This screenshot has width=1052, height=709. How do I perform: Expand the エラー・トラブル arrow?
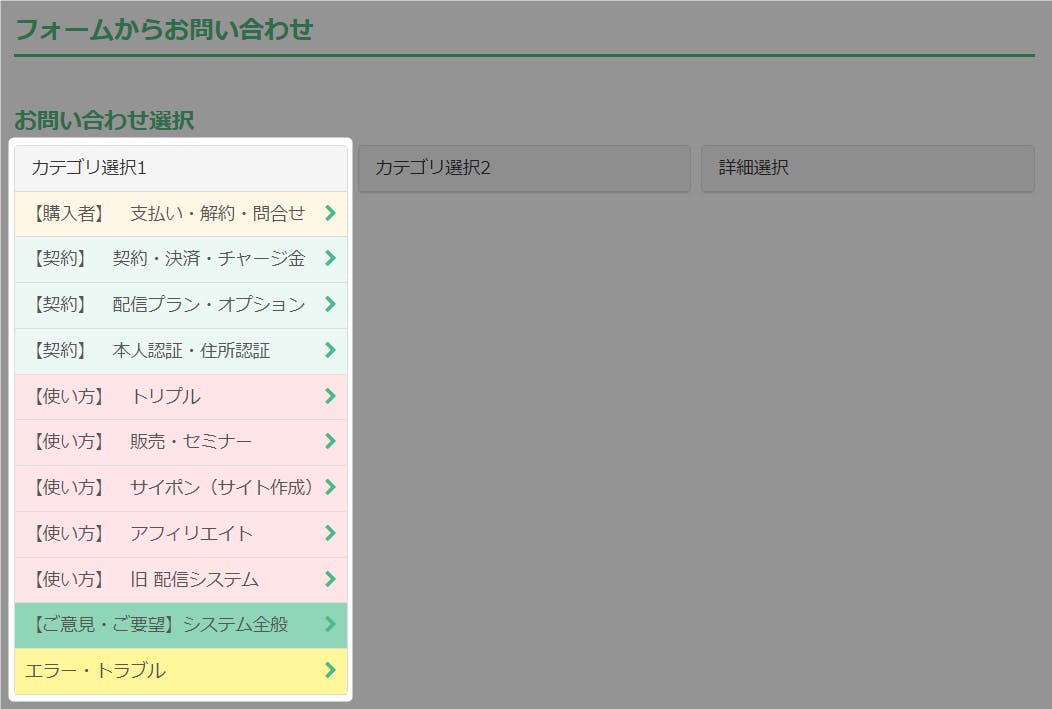click(330, 671)
